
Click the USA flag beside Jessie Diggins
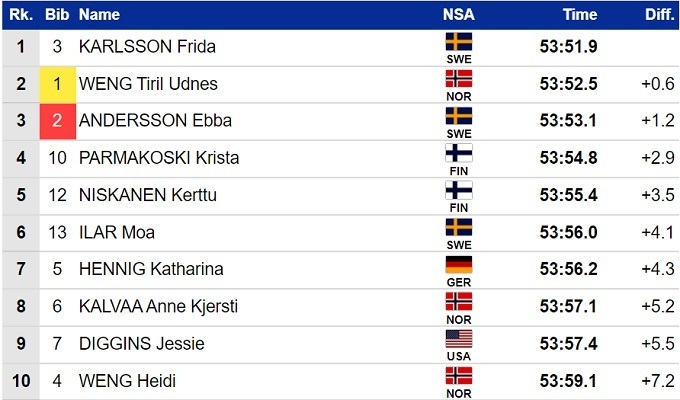point(459,339)
